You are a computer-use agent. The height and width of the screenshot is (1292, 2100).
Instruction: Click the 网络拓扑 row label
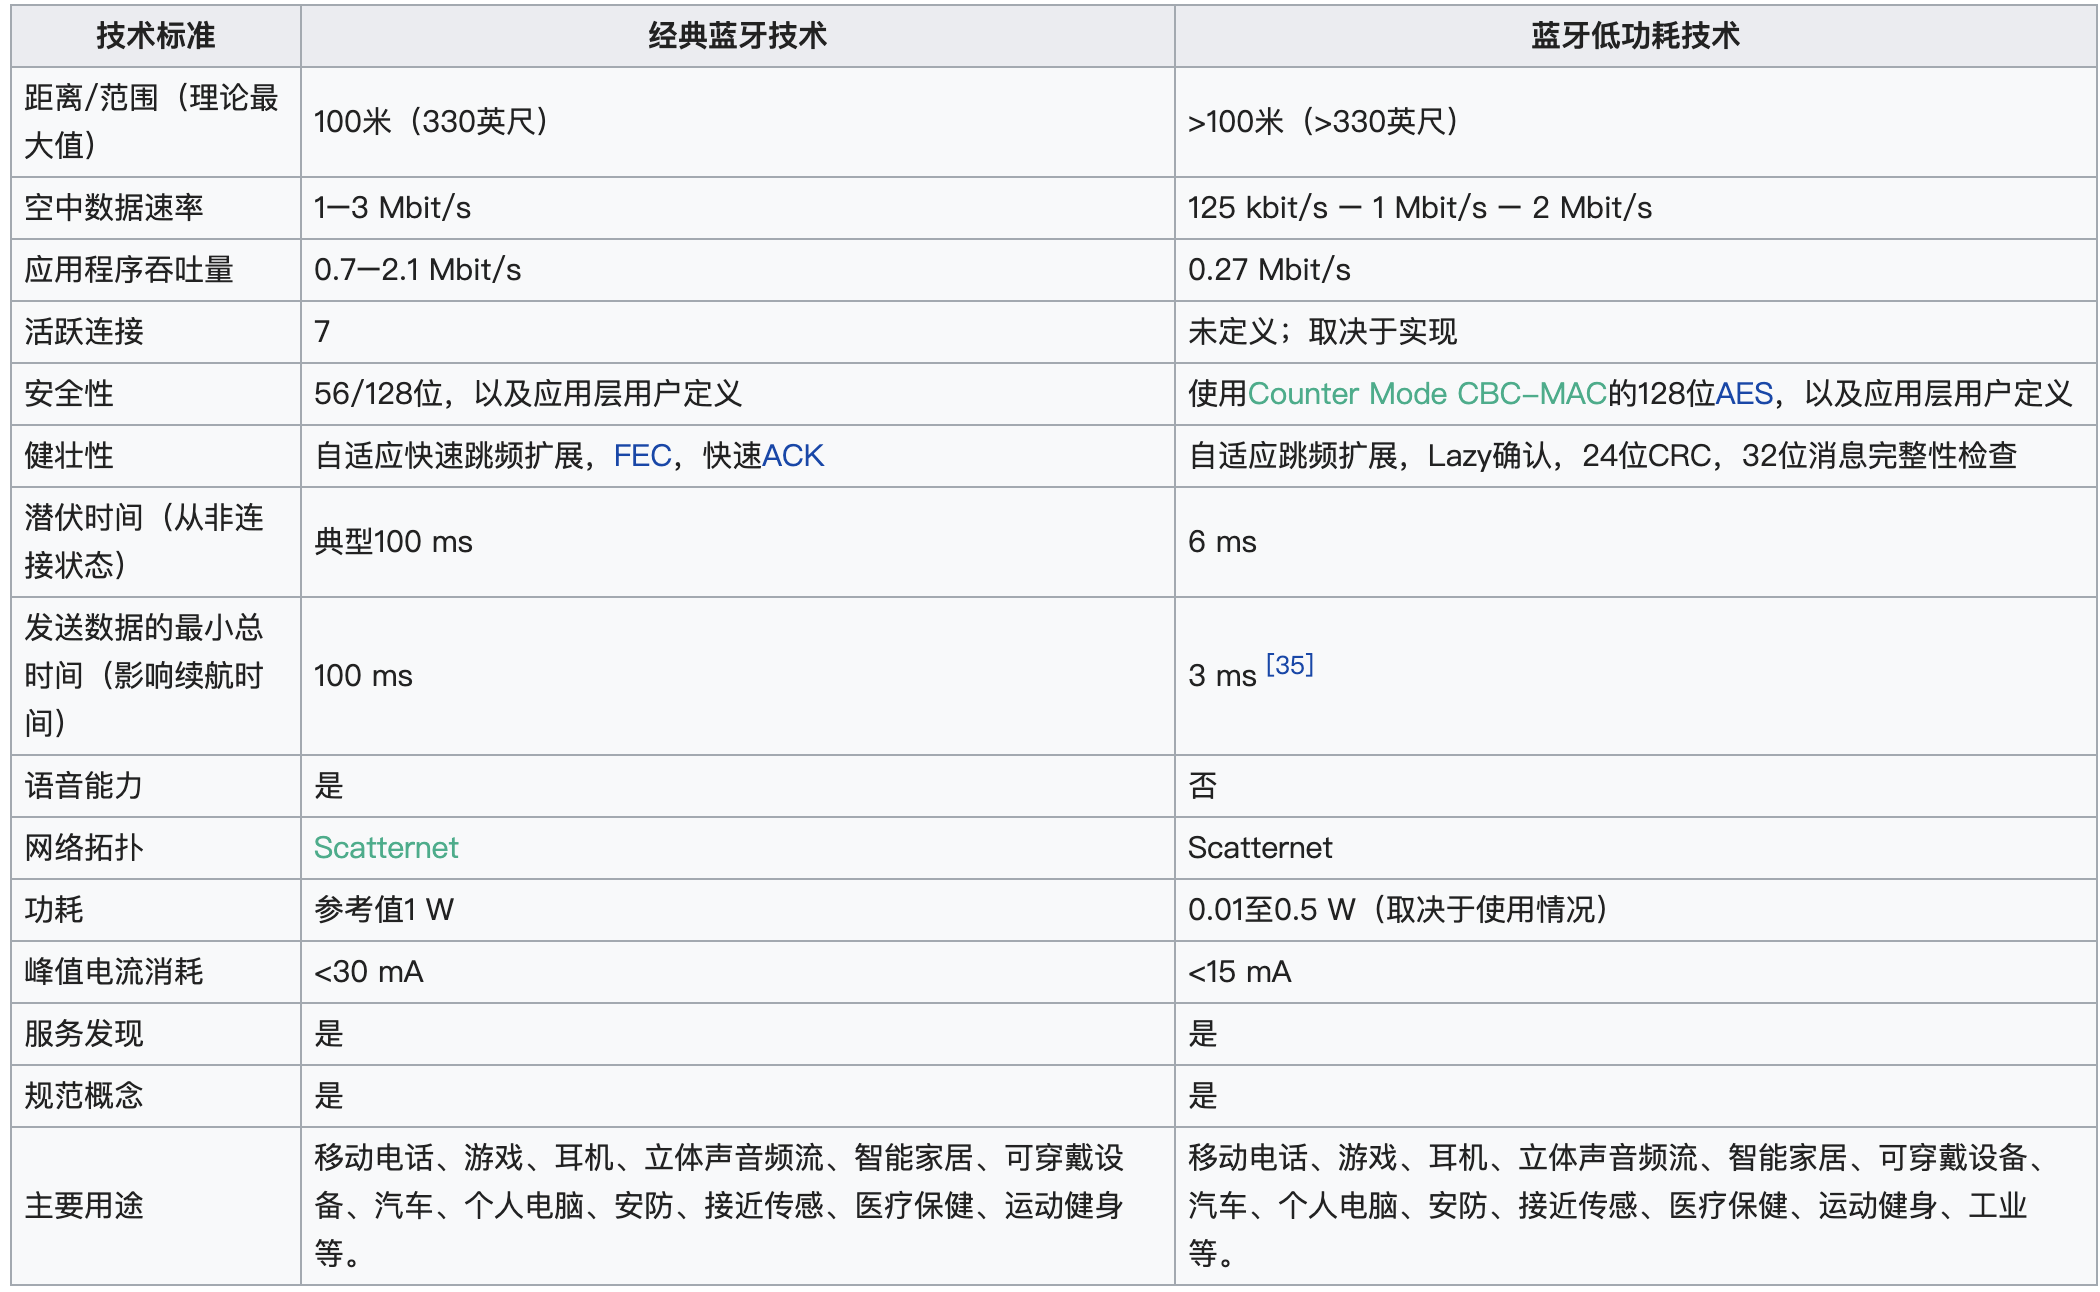point(84,848)
